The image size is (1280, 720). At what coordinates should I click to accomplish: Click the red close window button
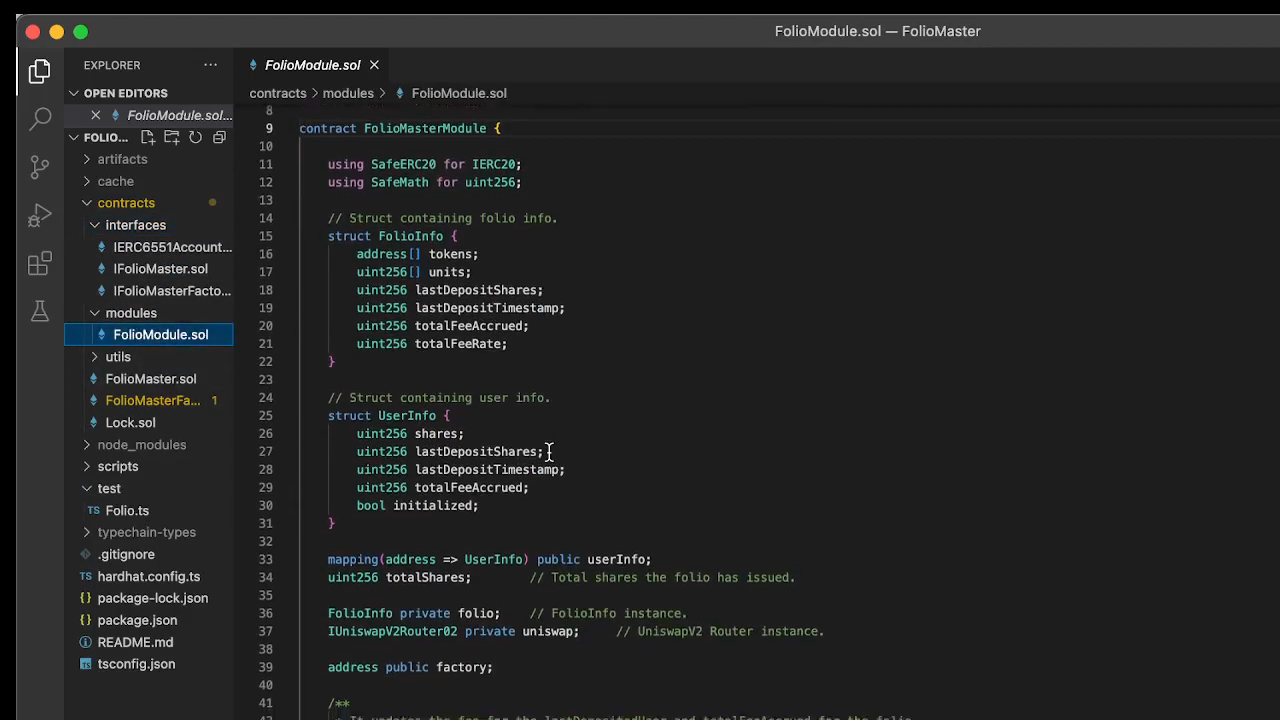click(x=32, y=32)
